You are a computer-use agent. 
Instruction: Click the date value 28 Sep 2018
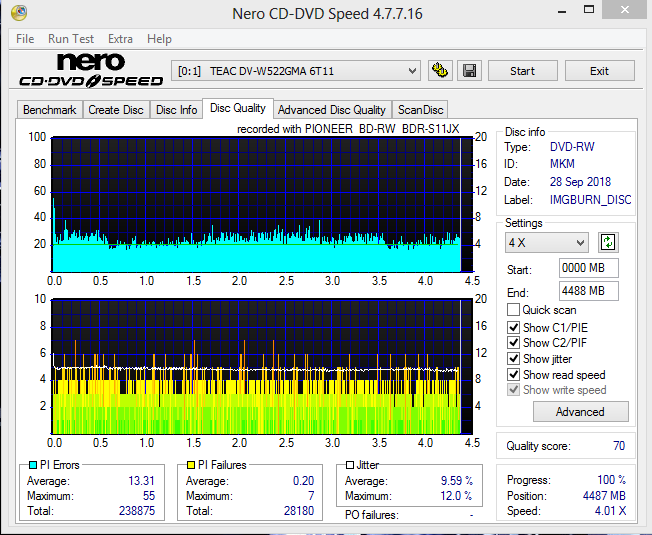pos(580,182)
